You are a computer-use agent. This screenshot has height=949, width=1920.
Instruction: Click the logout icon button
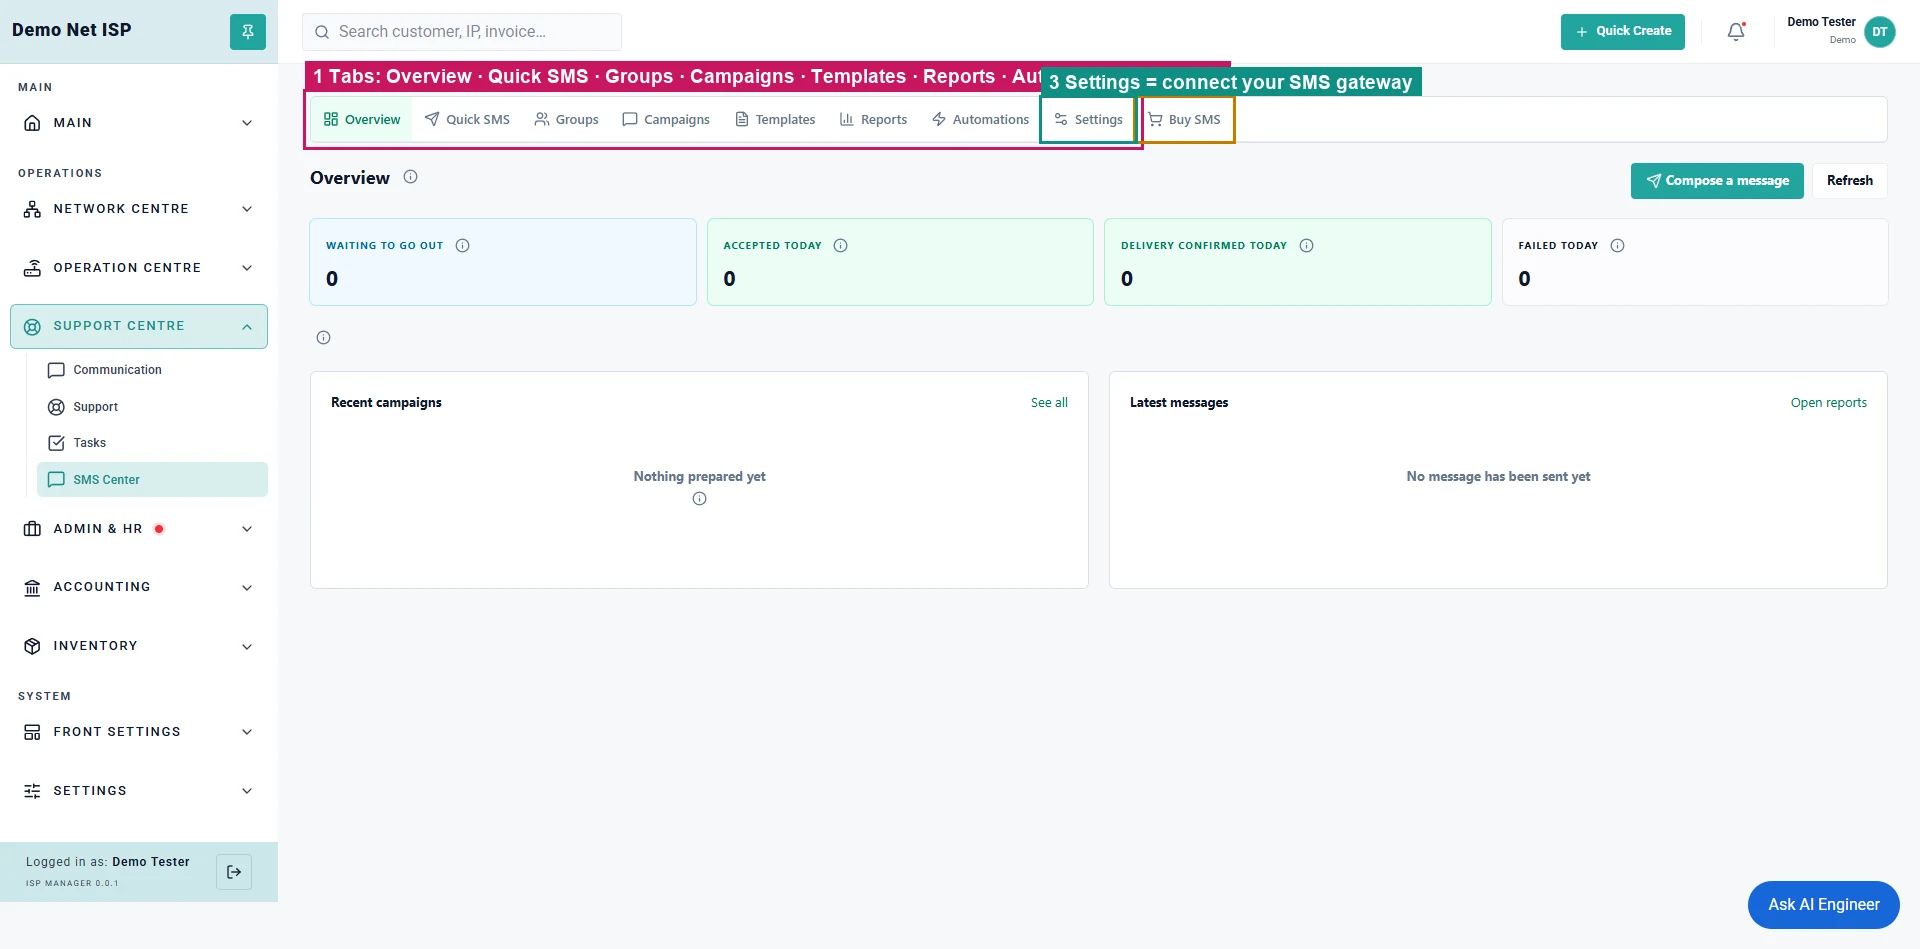[x=234, y=872]
